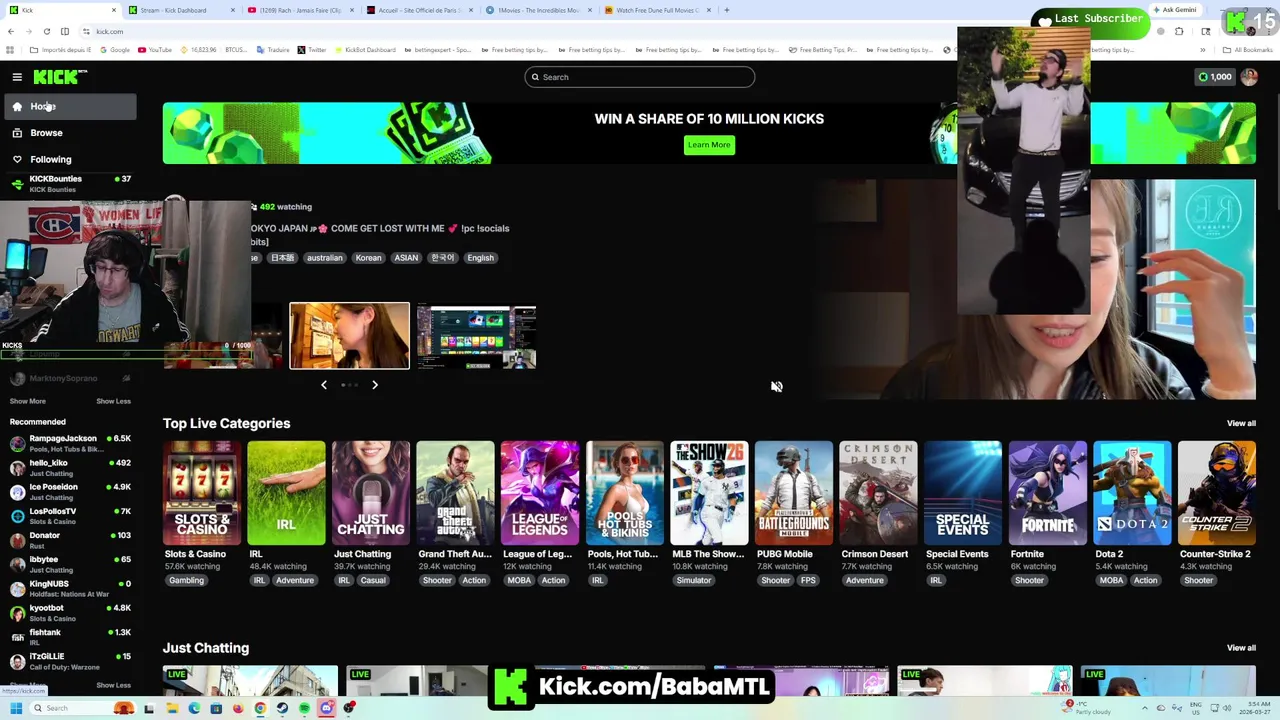The image size is (1280, 720).
Task: Open a new browser tab
Action: [x=726, y=10]
